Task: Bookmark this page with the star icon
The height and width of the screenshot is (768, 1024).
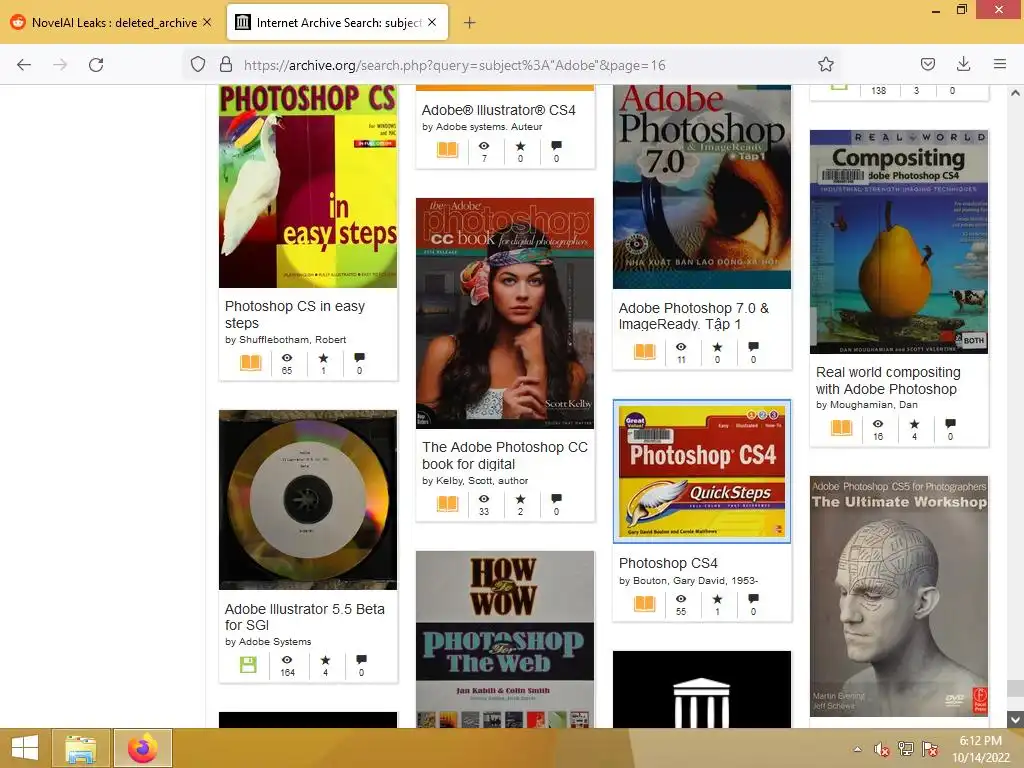Action: tap(825, 65)
